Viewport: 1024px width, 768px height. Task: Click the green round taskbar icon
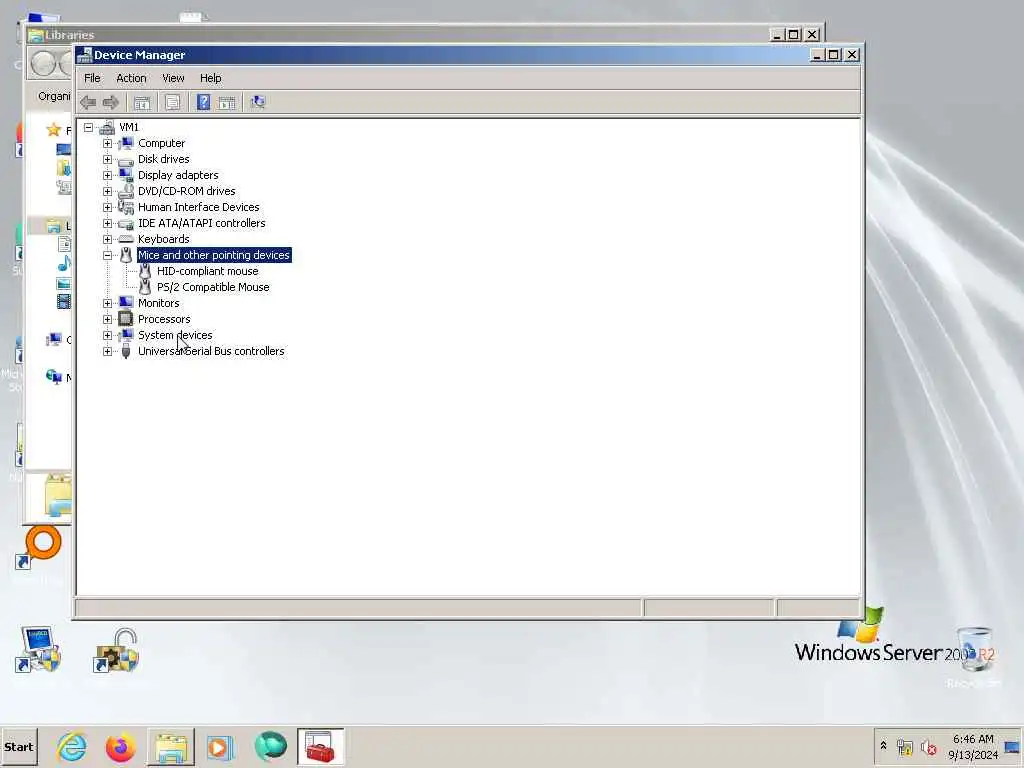pos(270,746)
